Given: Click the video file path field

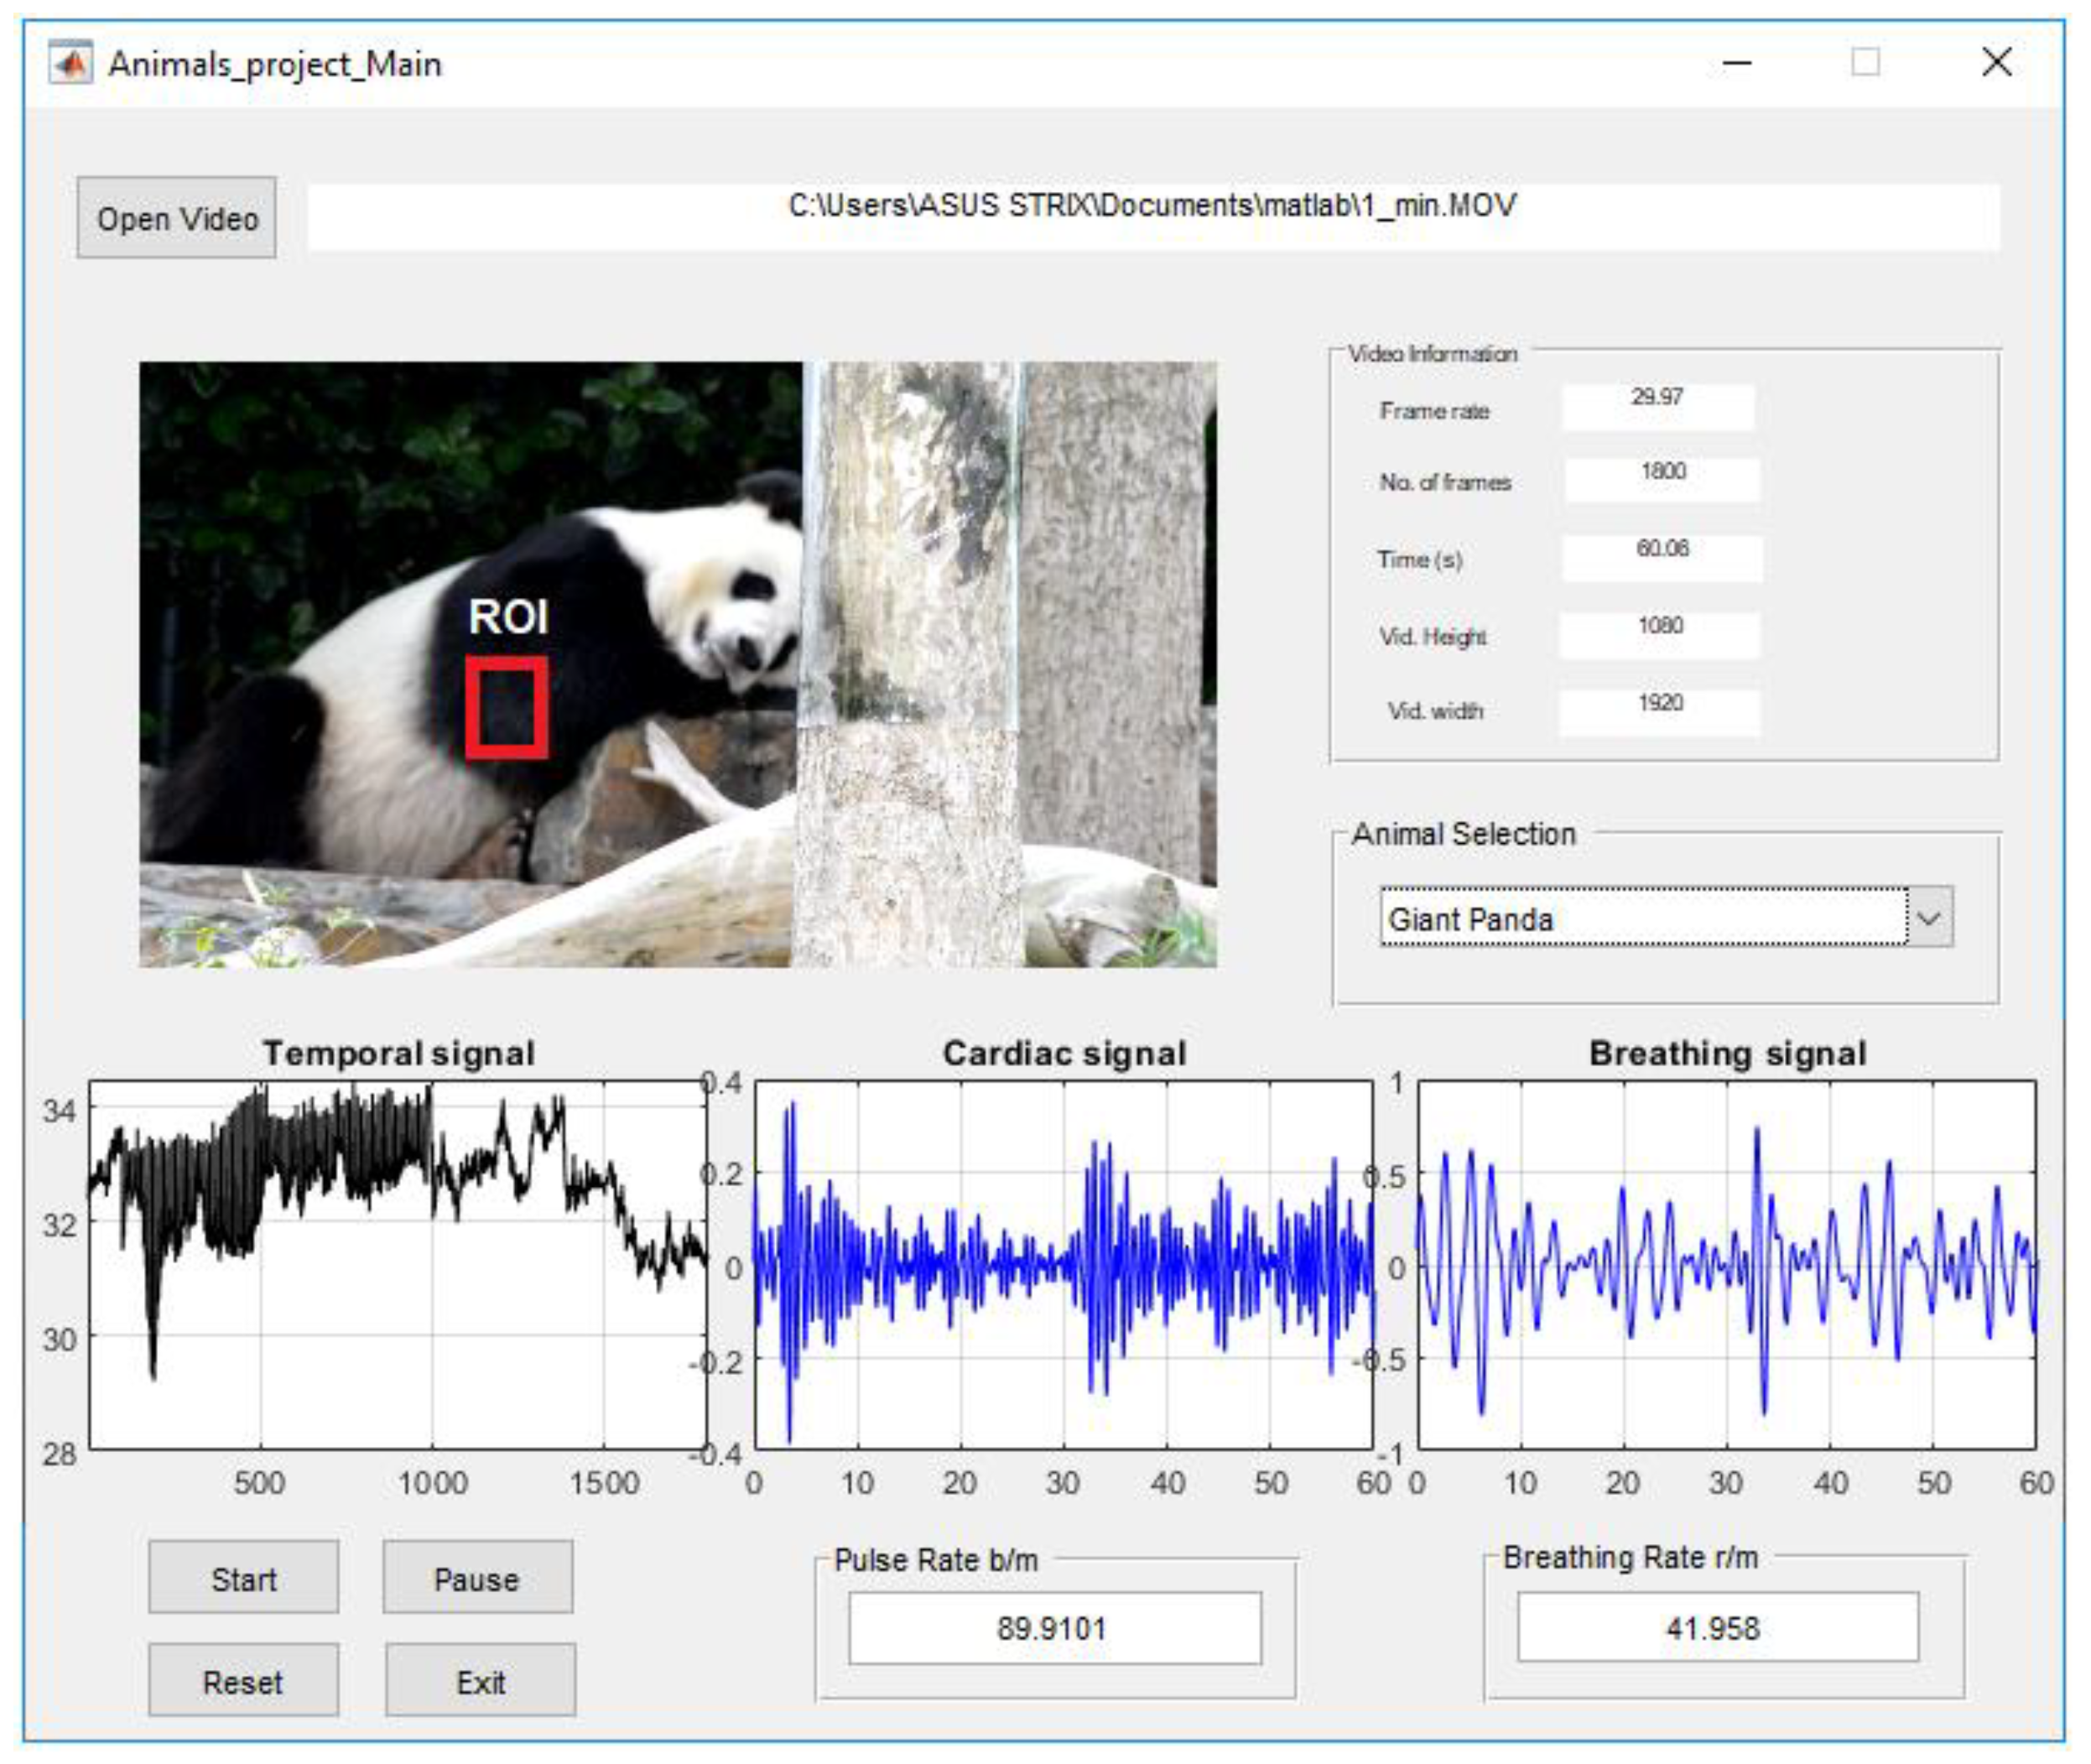Looking at the screenshot, I should tap(1152, 215).
